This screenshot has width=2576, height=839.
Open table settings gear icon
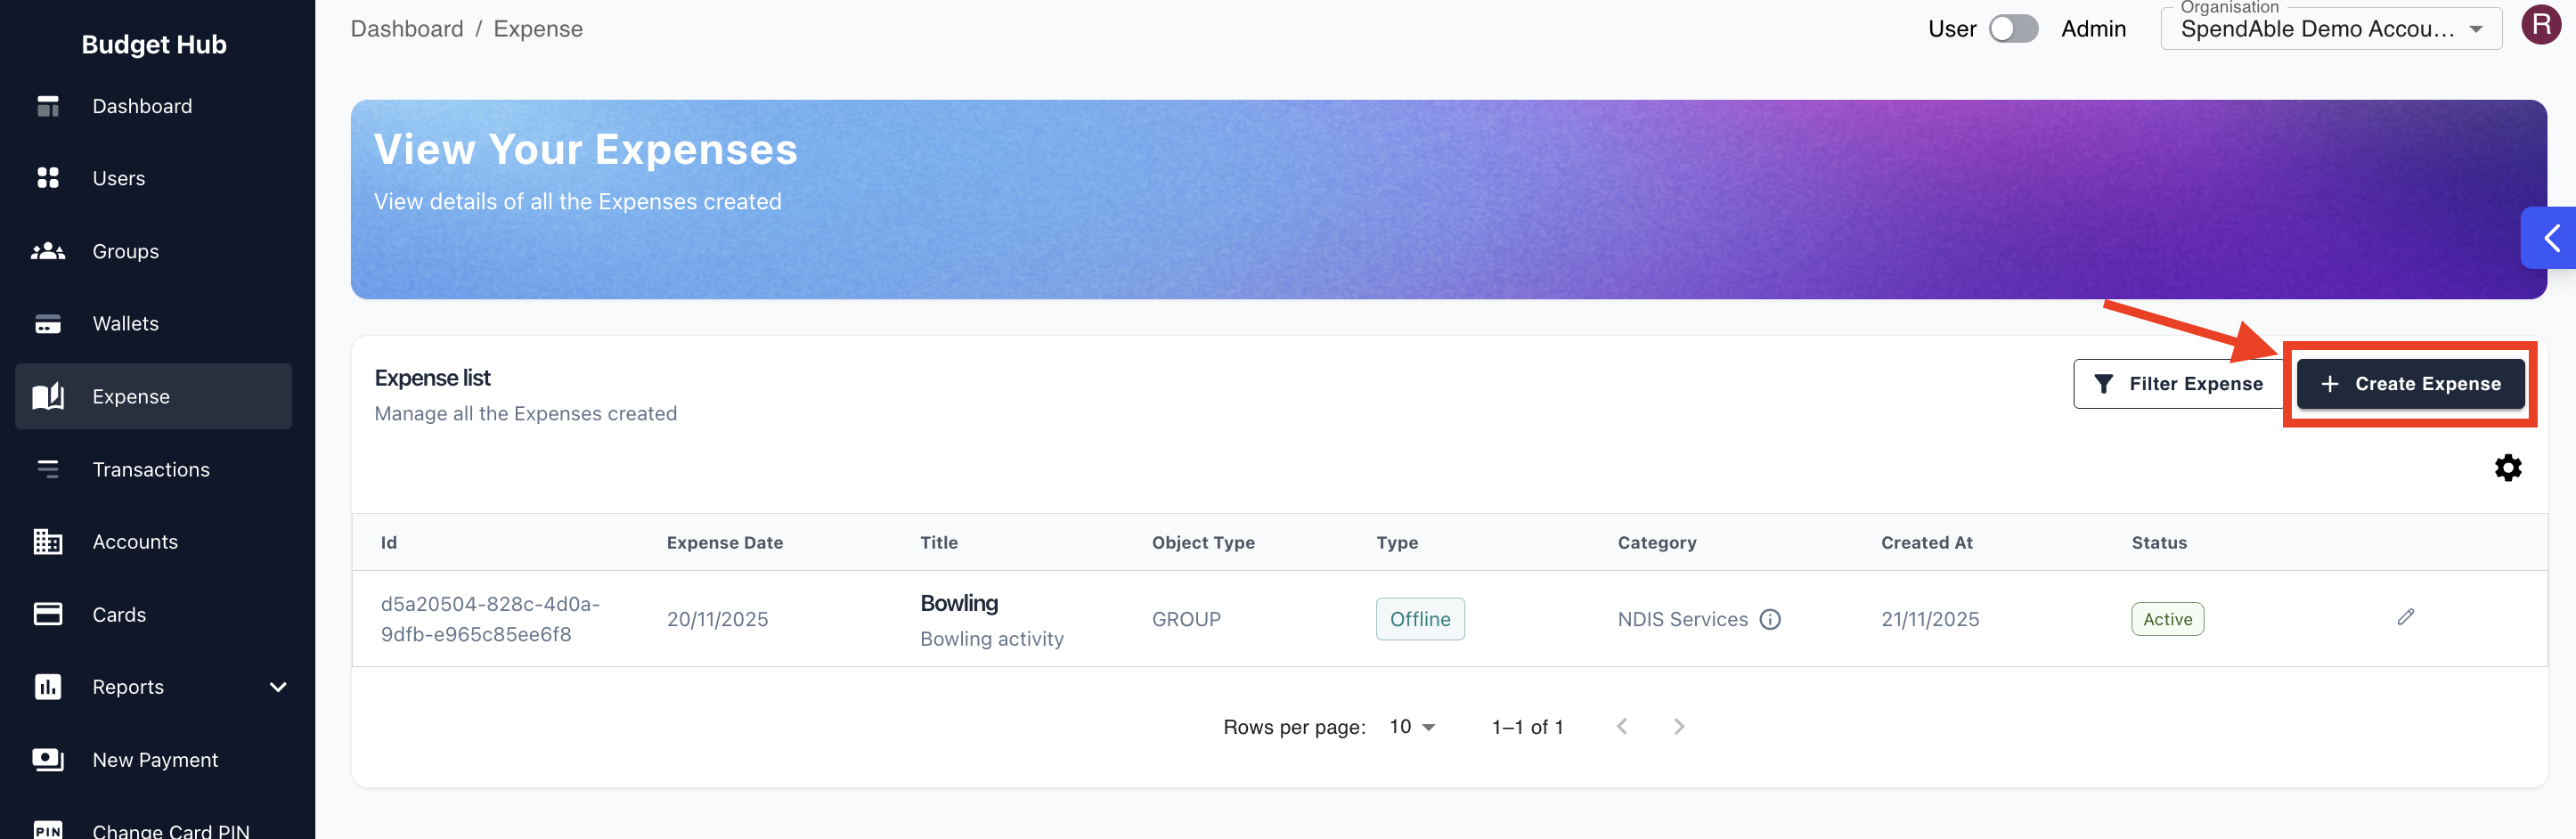[x=2507, y=468]
